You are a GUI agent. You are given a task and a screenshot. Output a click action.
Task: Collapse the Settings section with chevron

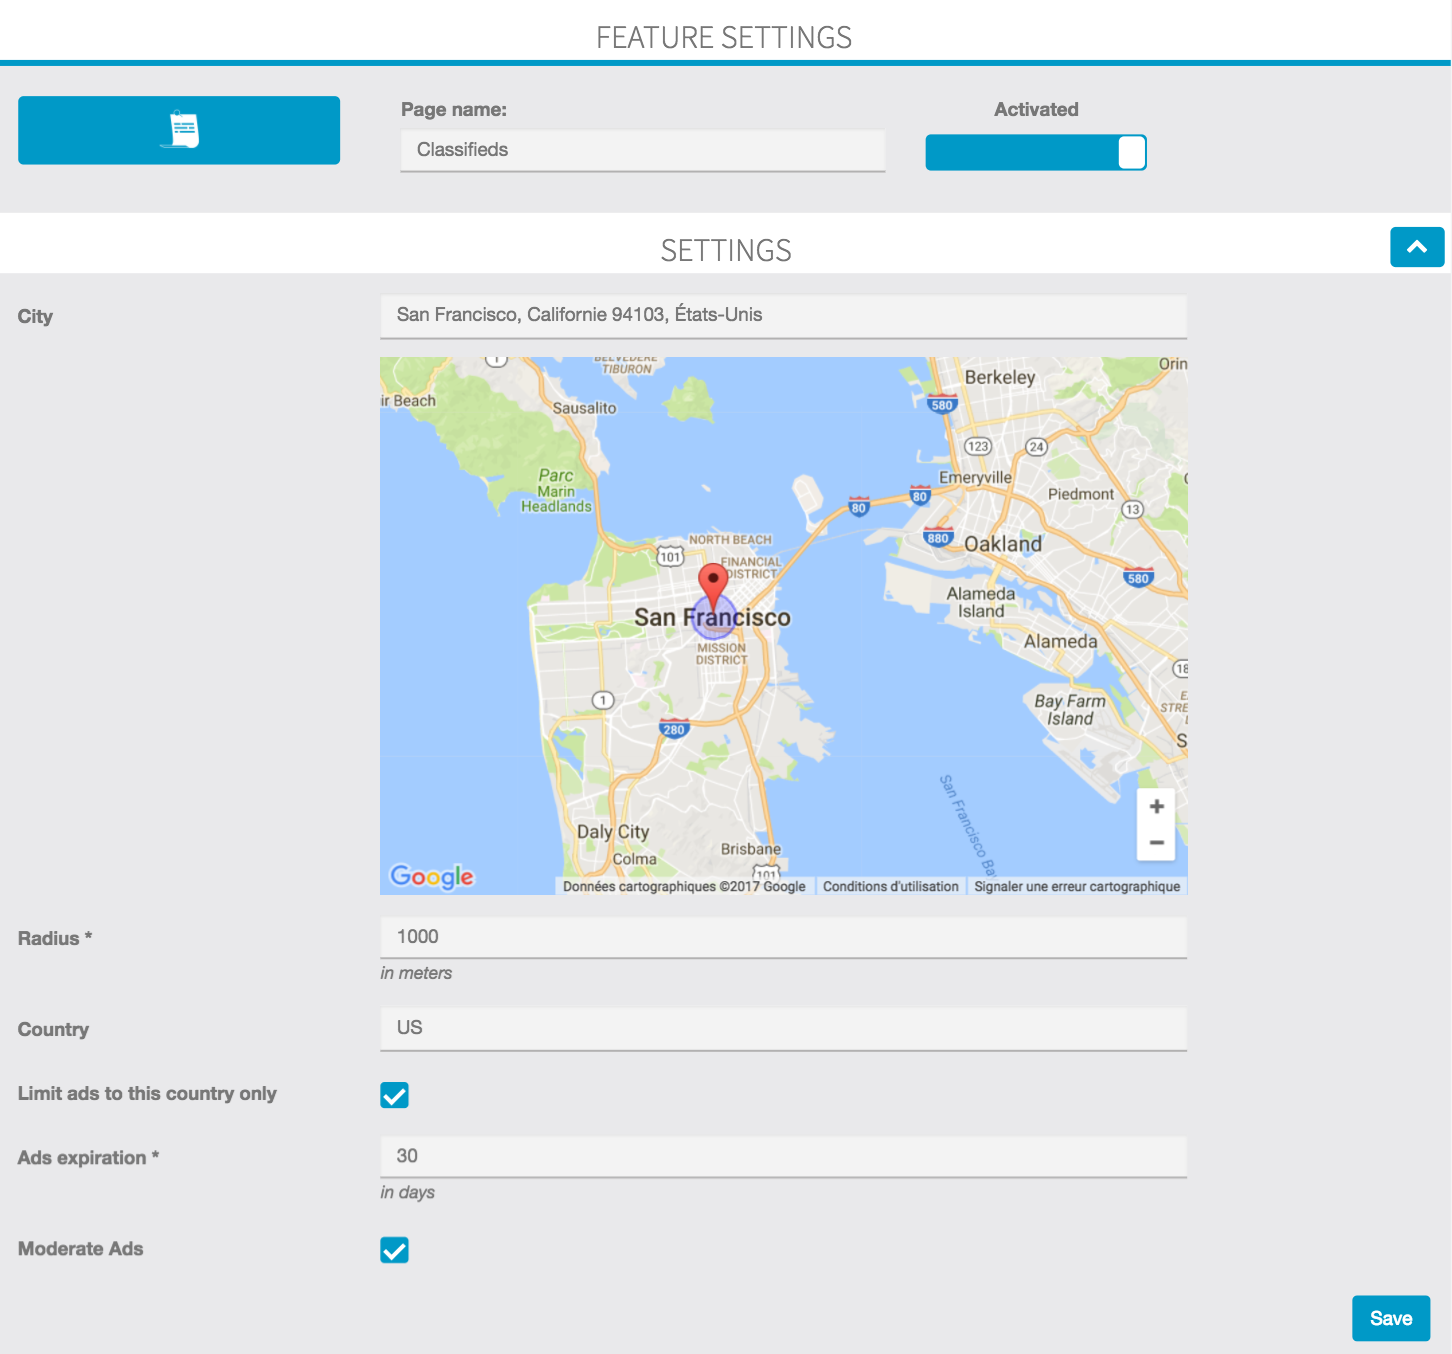click(1416, 247)
